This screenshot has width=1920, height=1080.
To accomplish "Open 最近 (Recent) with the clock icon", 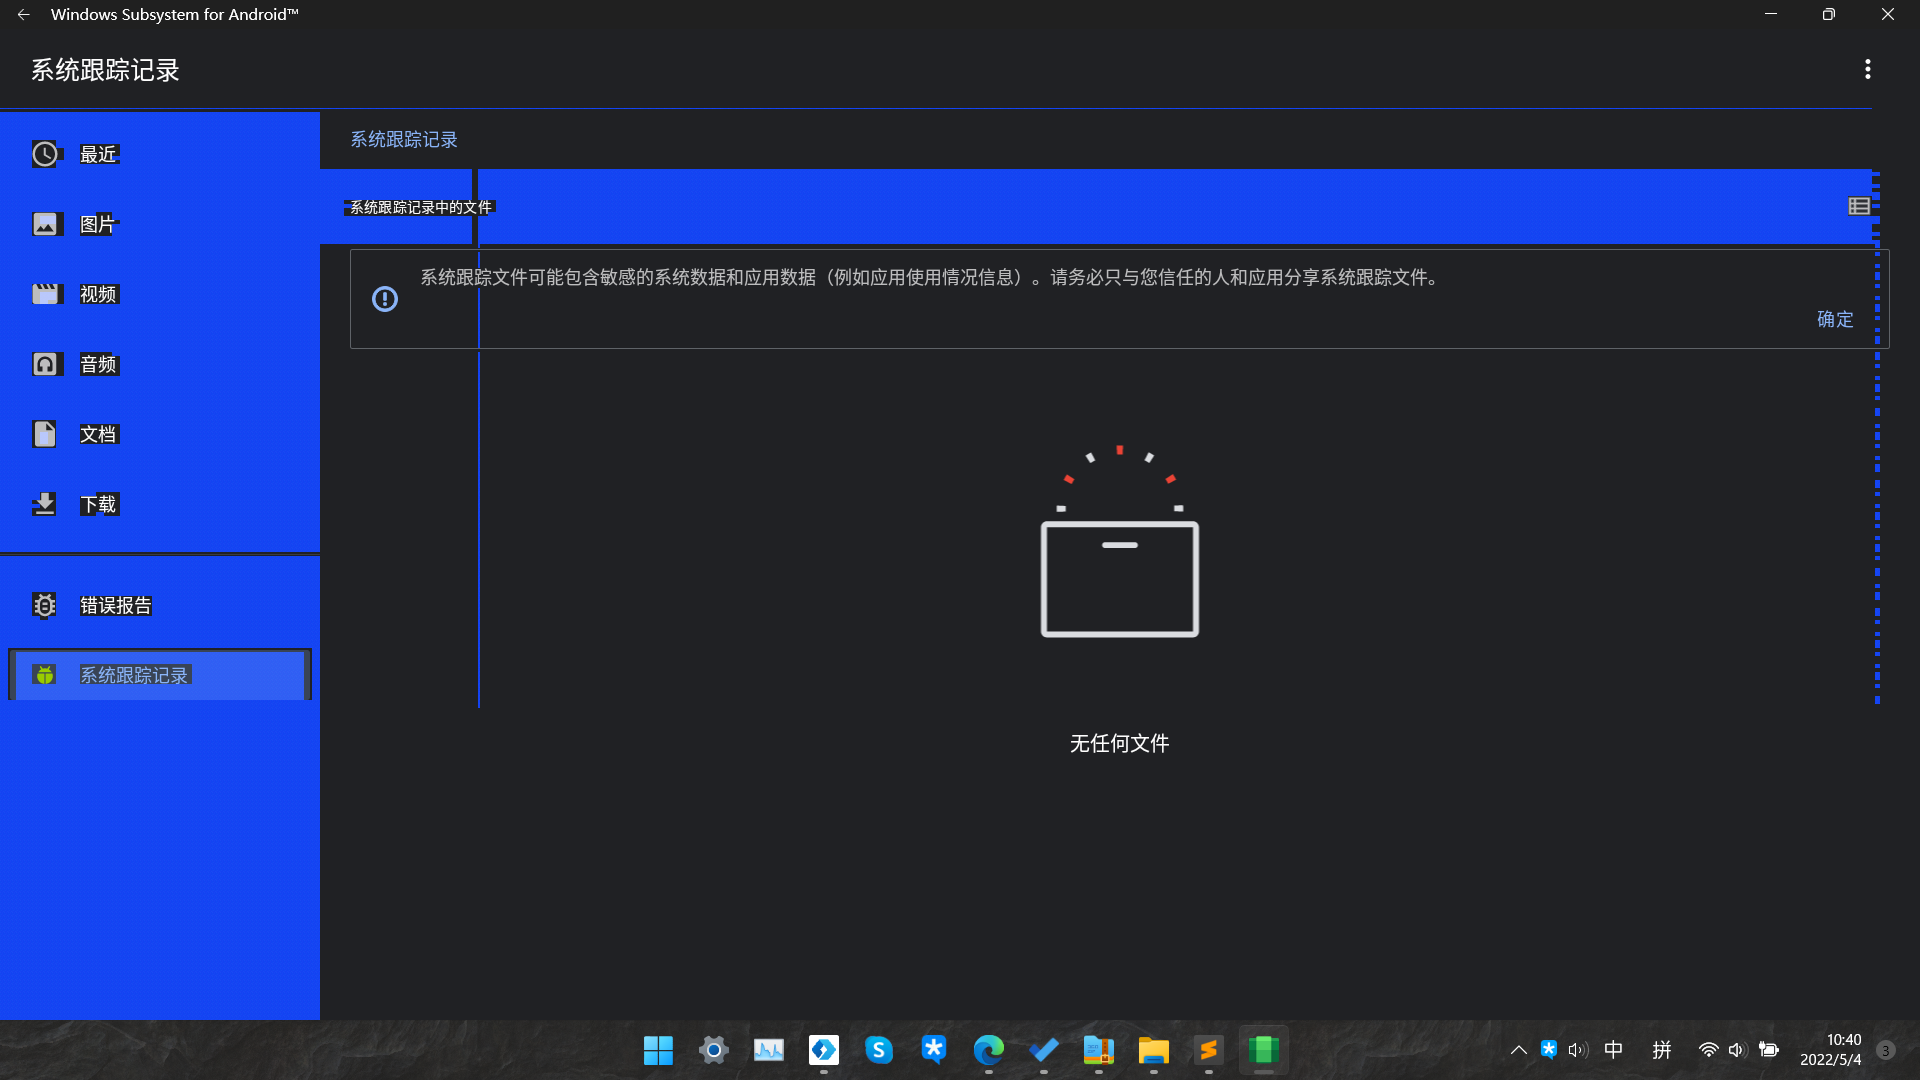I will click(x=46, y=153).
